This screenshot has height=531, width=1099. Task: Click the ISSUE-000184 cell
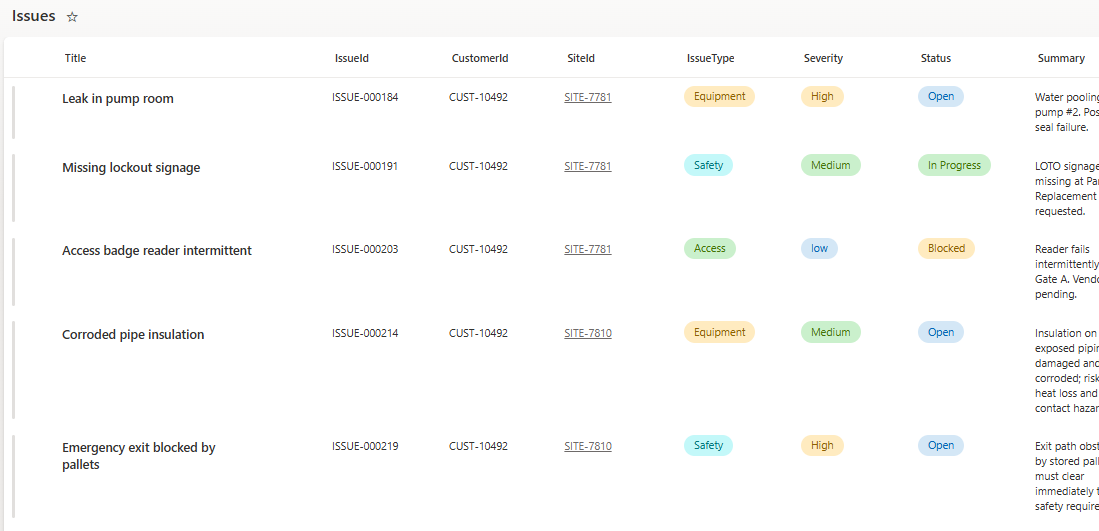pyautogui.click(x=365, y=97)
